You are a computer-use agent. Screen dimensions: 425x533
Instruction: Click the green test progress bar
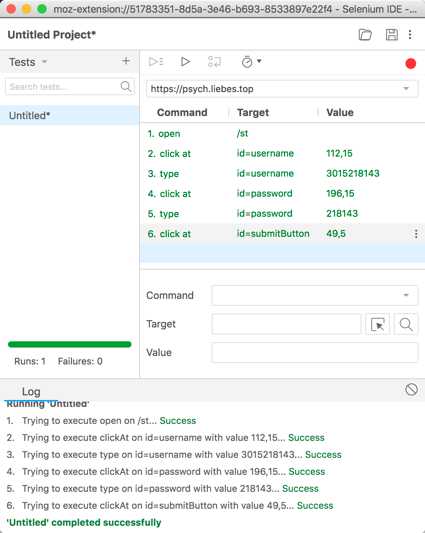pyautogui.click(x=69, y=345)
